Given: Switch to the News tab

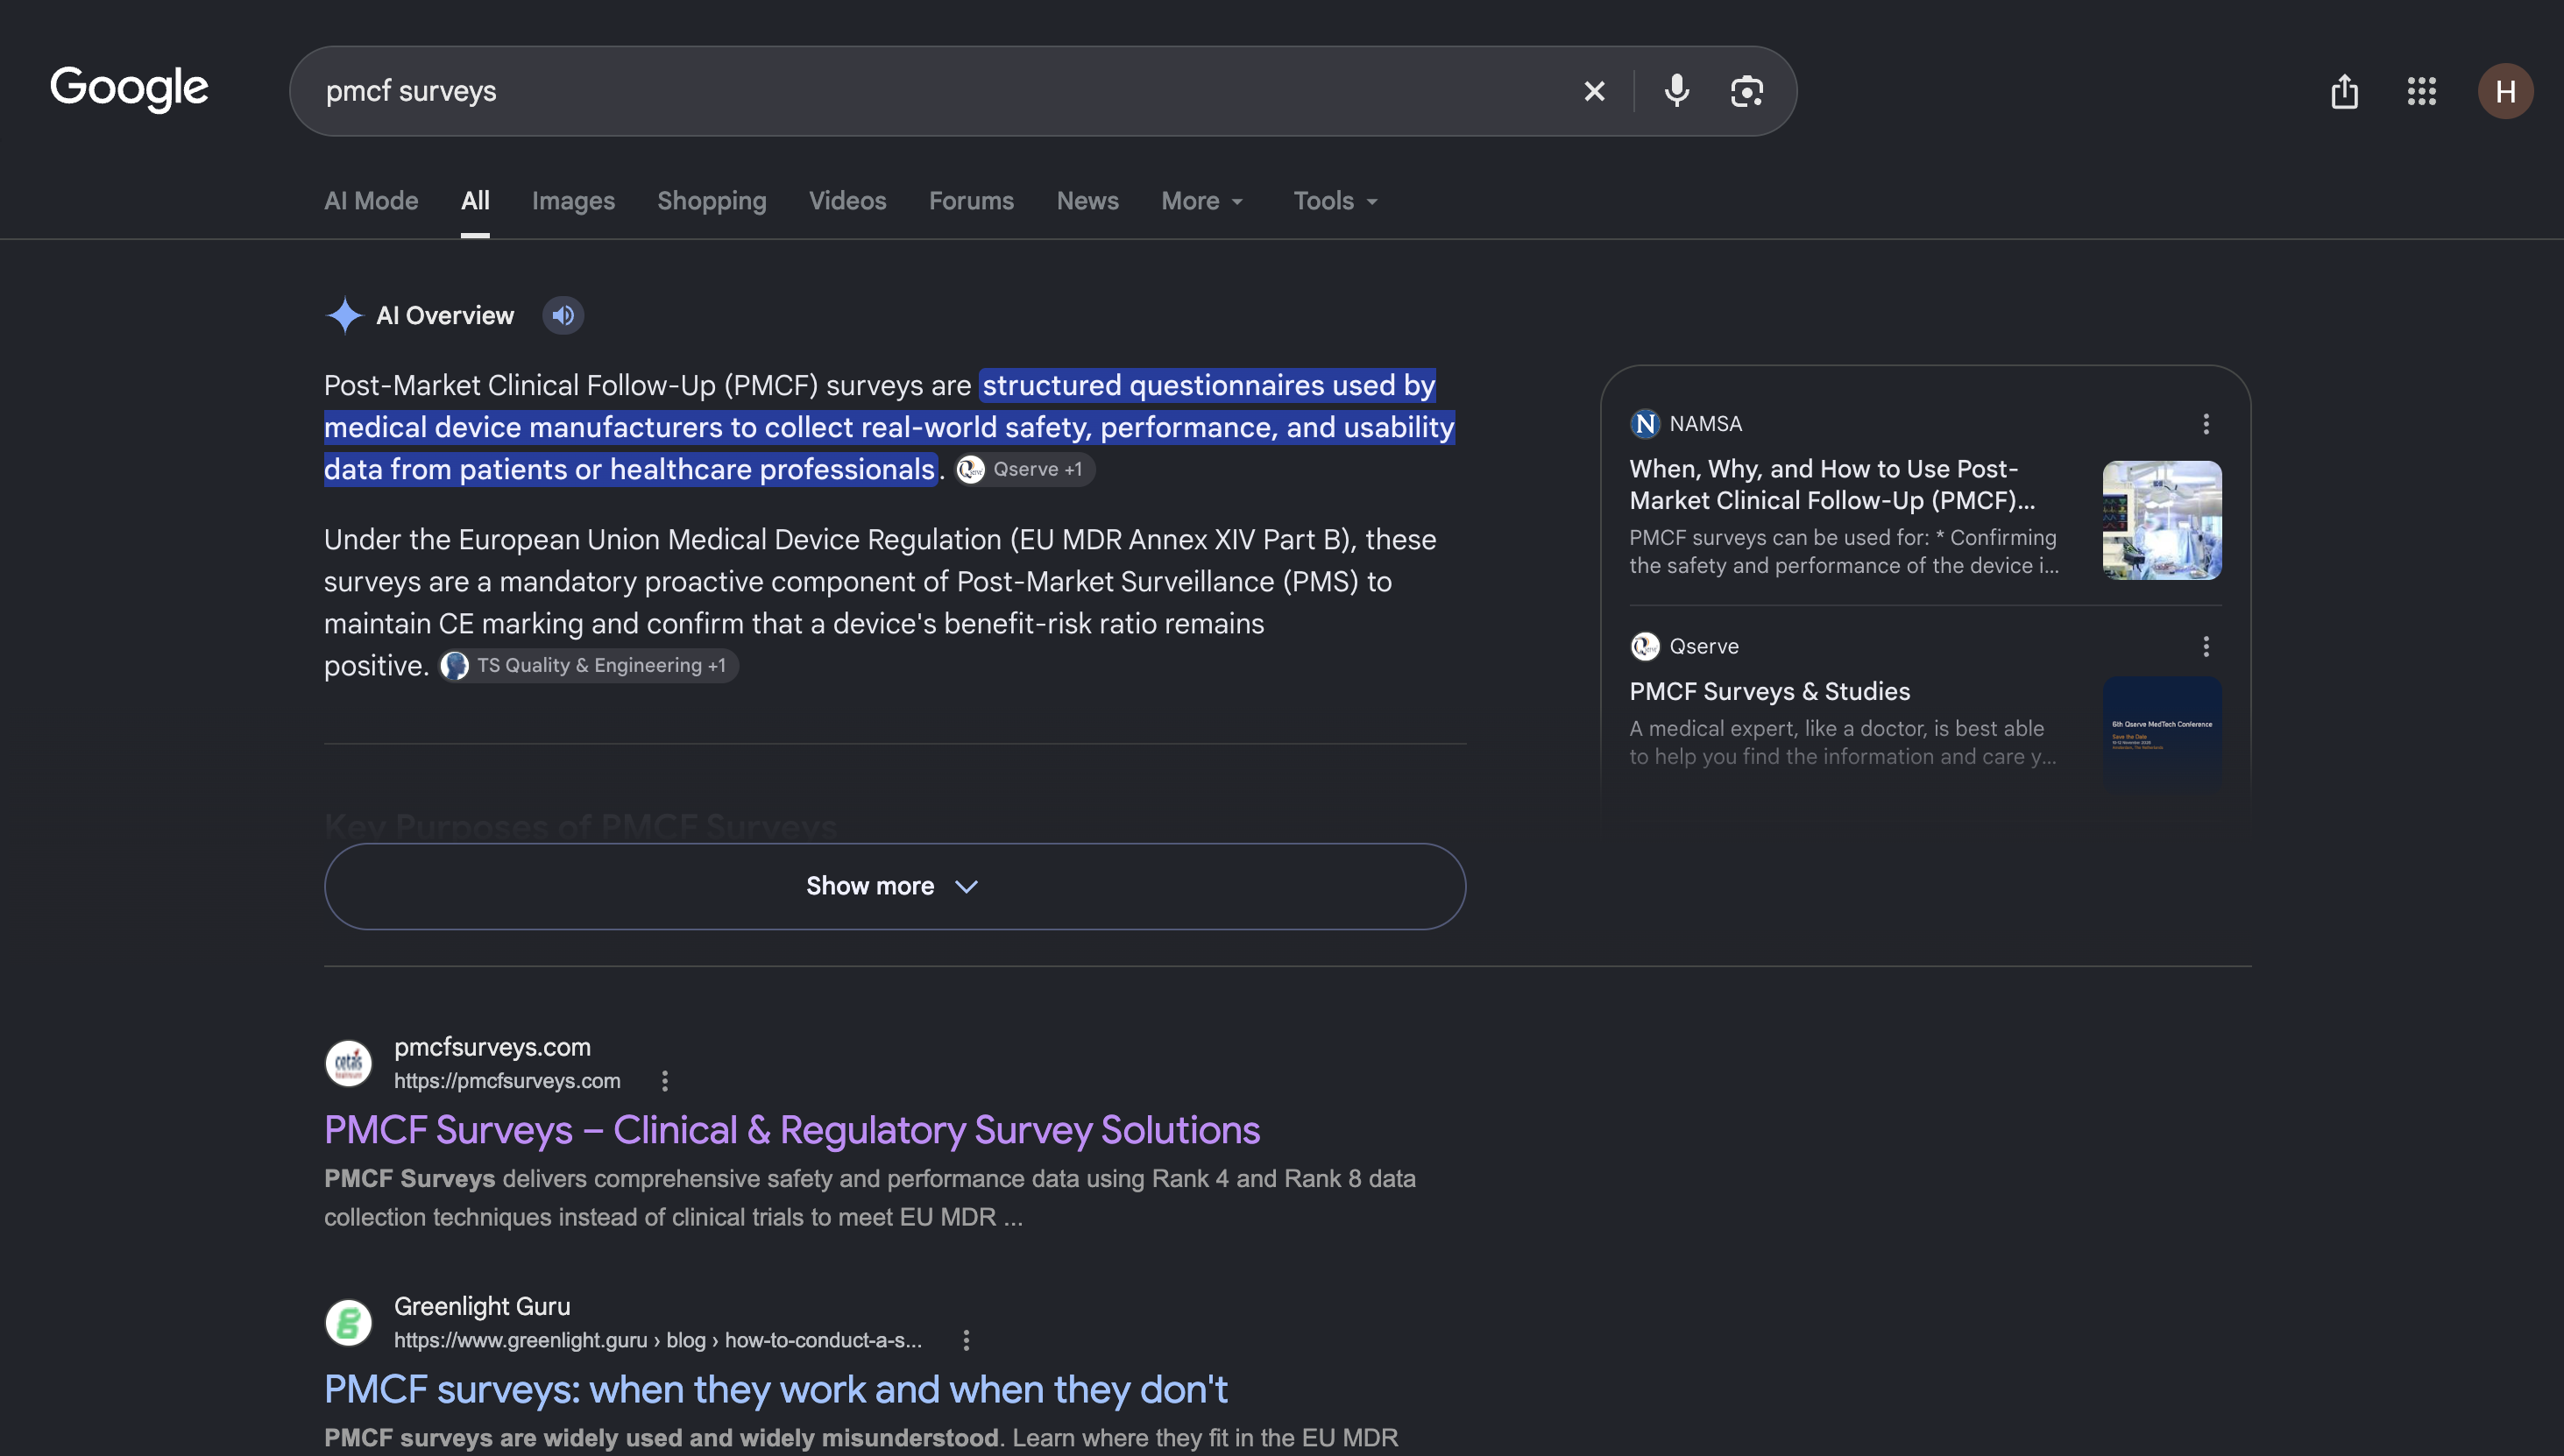Looking at the screenshot, I should 1087,201.
